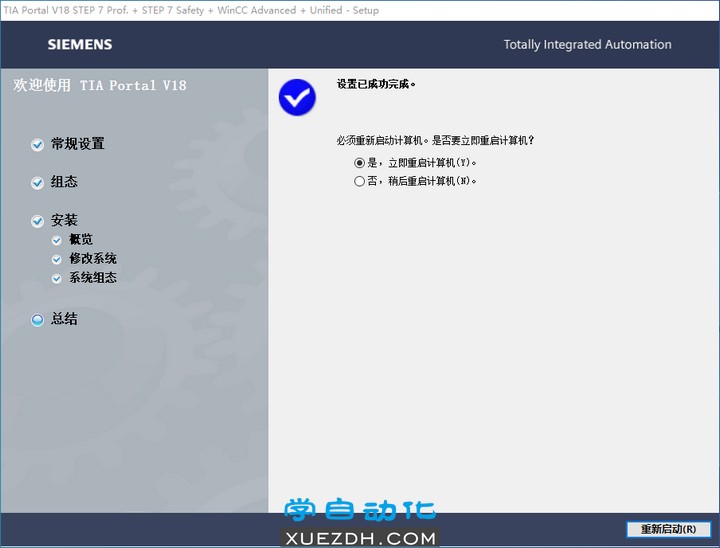Select 概览 sub-step label
The image size is (720, 548).
coord(81,239)
